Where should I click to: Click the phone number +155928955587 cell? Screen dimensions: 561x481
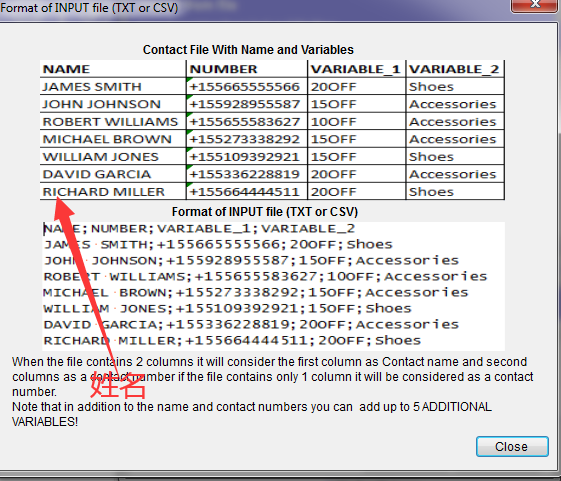(x=247, y=104)
